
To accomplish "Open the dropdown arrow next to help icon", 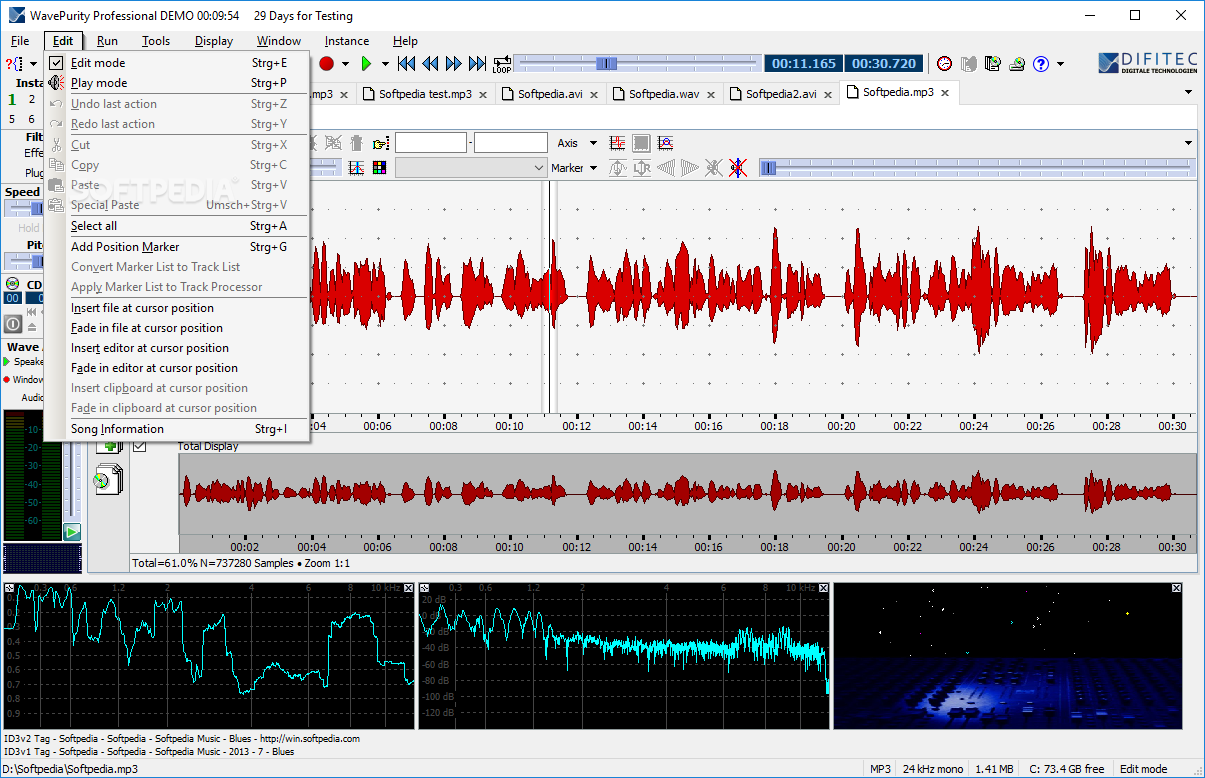I will pyautogui.click(x=1060, y=64).
